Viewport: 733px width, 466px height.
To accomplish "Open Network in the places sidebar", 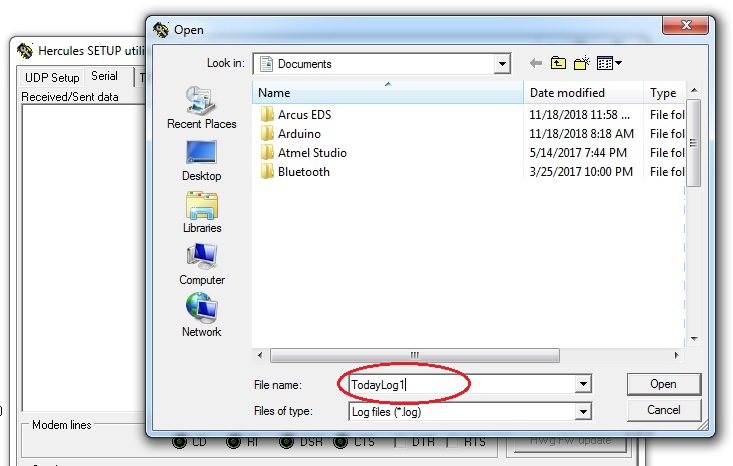I will 201,315.
